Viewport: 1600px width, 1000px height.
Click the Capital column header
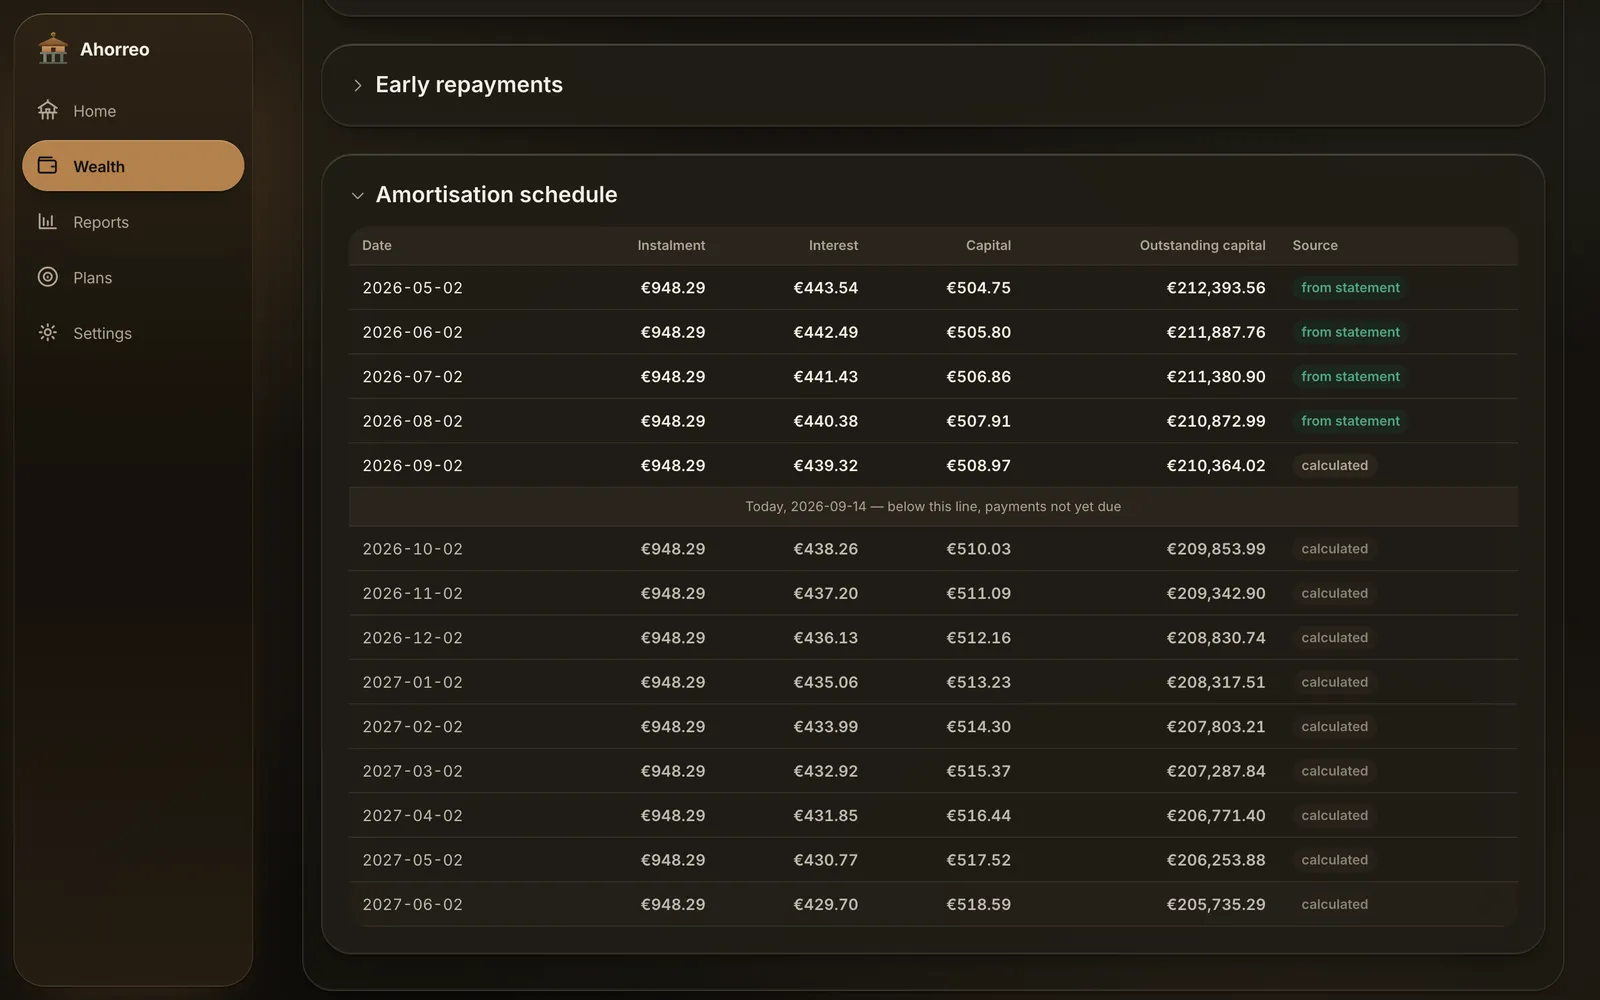tap(988, 245)
